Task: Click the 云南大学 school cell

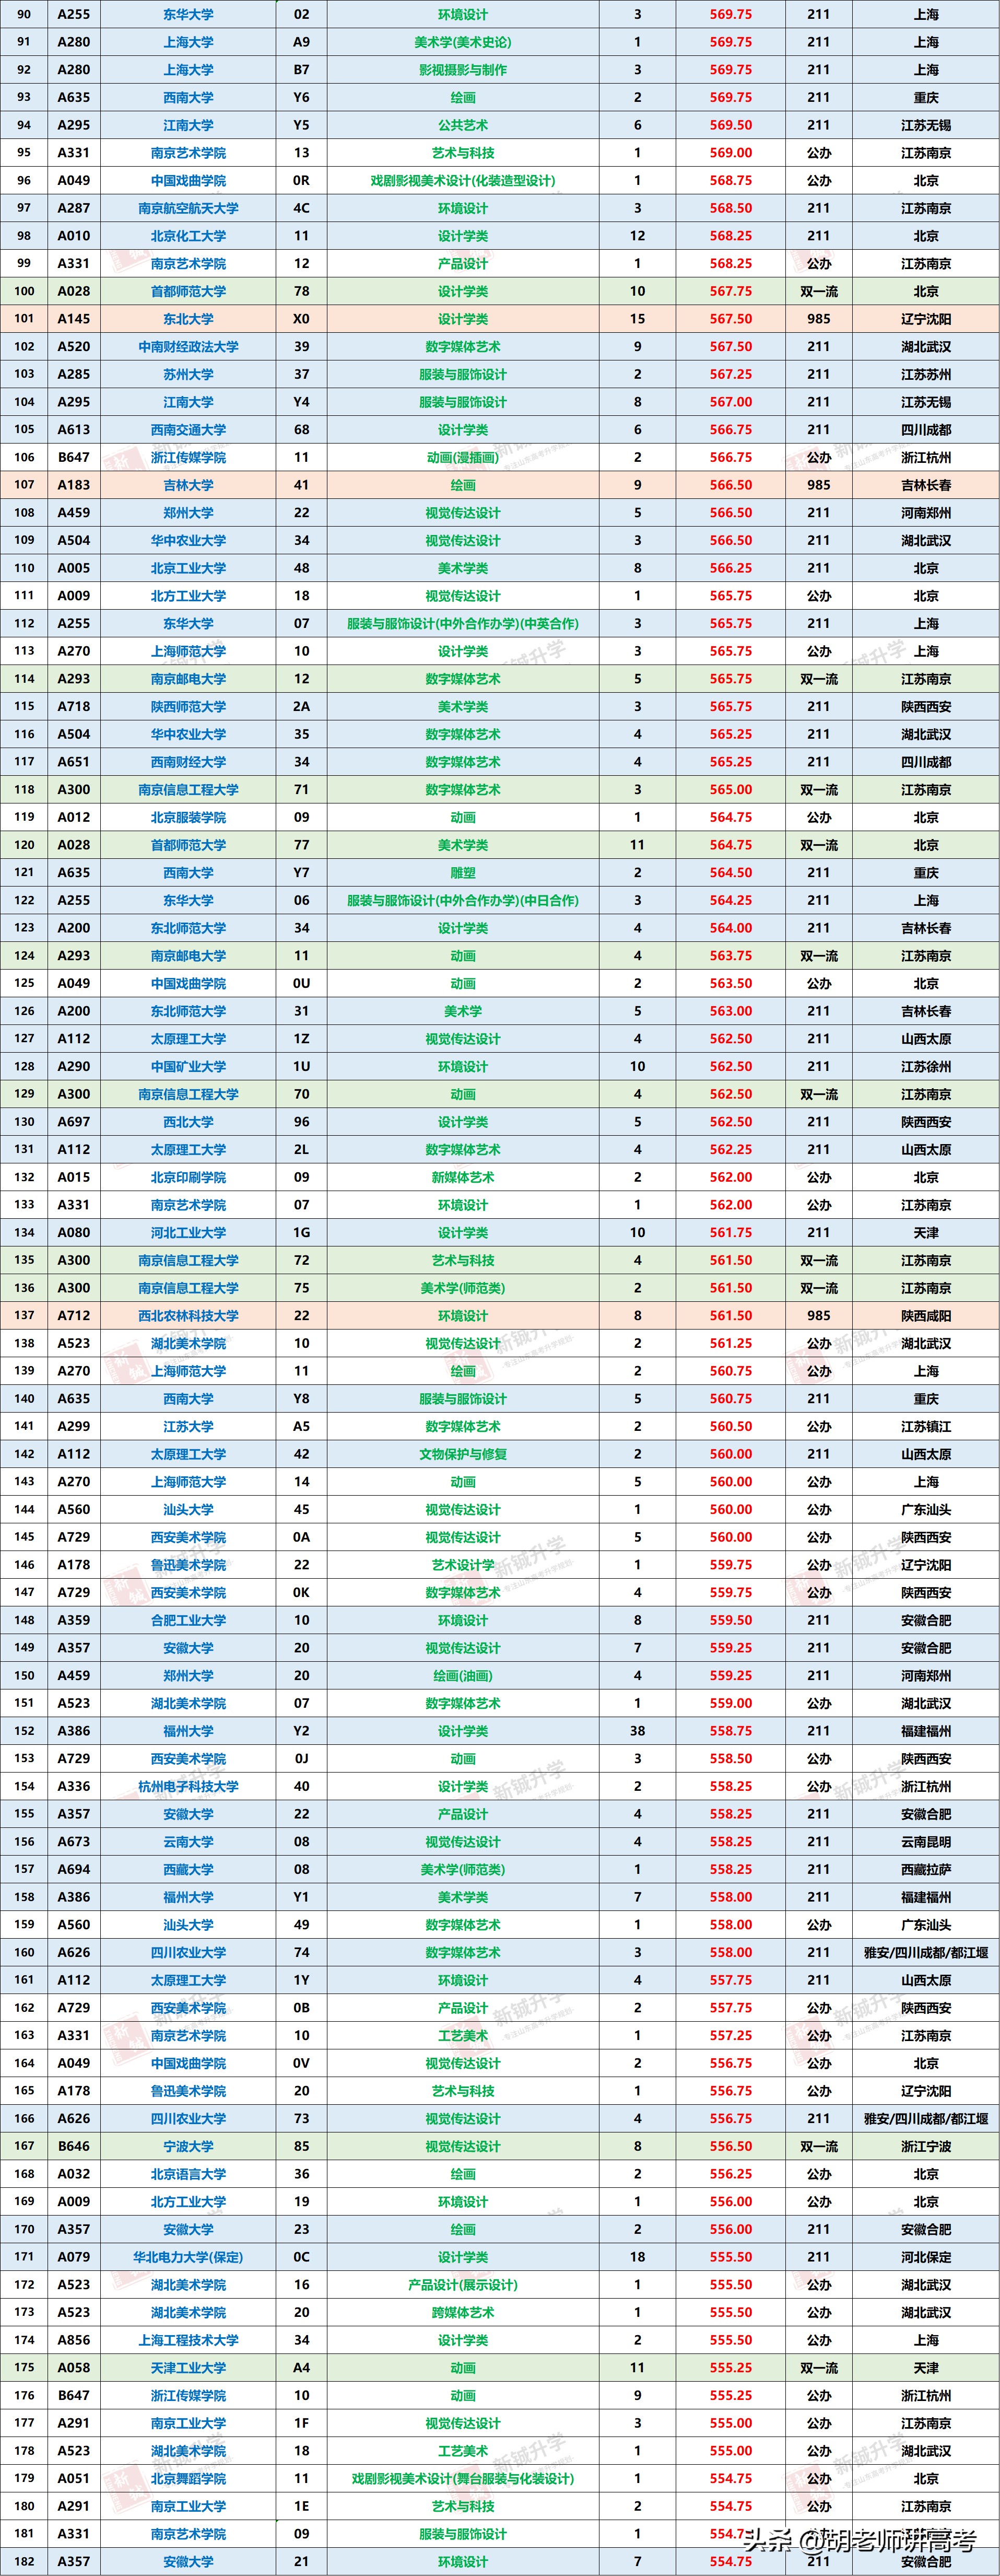Action: tap(188, 1841)
